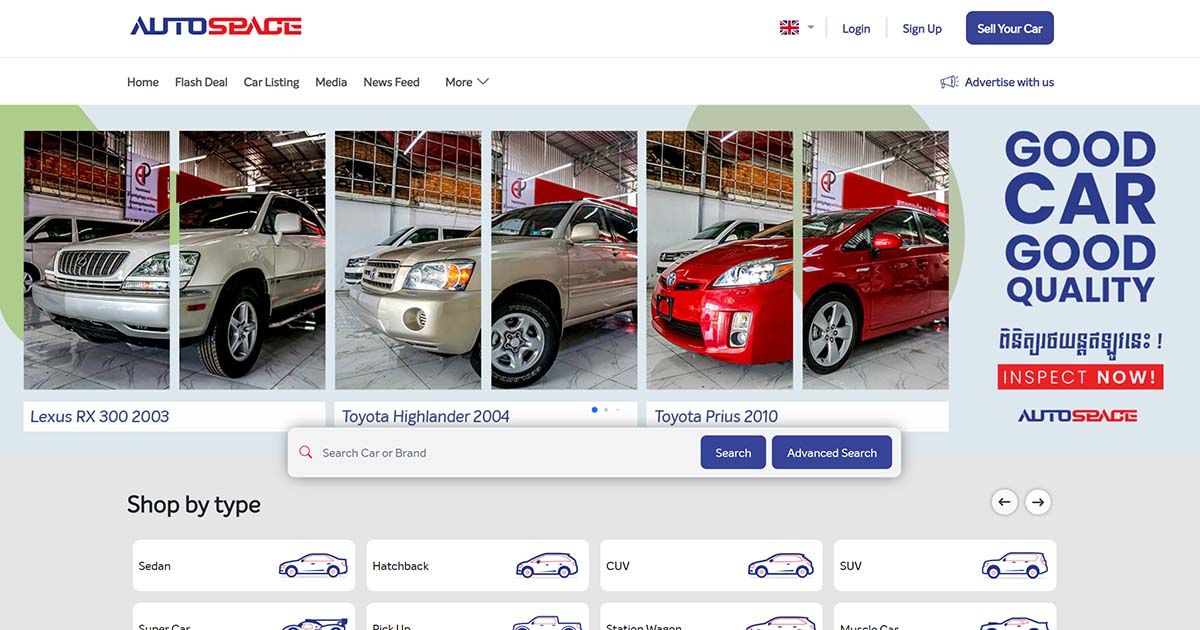Click the CUV car icon
This screenshot has width=1200, height=630.
(x=780, y=565)
